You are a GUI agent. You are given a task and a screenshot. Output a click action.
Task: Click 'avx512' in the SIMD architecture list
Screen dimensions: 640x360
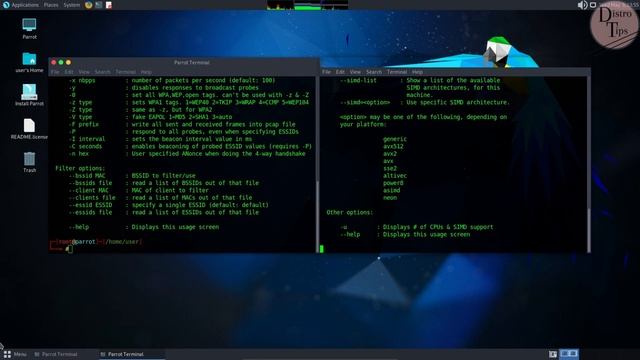tap(393, 146)
